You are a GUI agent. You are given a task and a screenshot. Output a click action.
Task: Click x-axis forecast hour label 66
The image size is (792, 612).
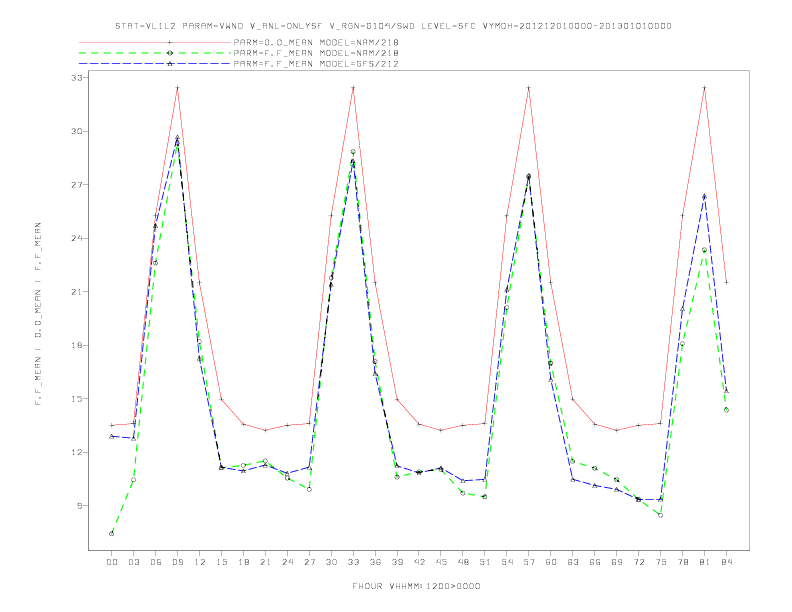pyautogui.click(x=595, y=562)
